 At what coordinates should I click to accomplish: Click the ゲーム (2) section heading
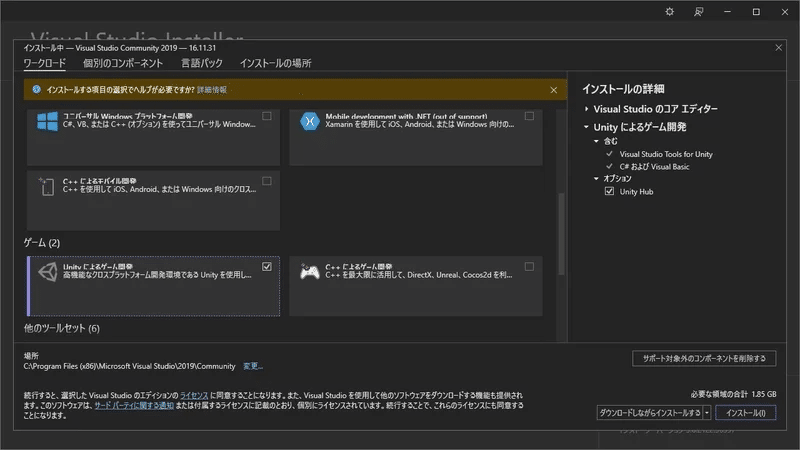[42, 243]
